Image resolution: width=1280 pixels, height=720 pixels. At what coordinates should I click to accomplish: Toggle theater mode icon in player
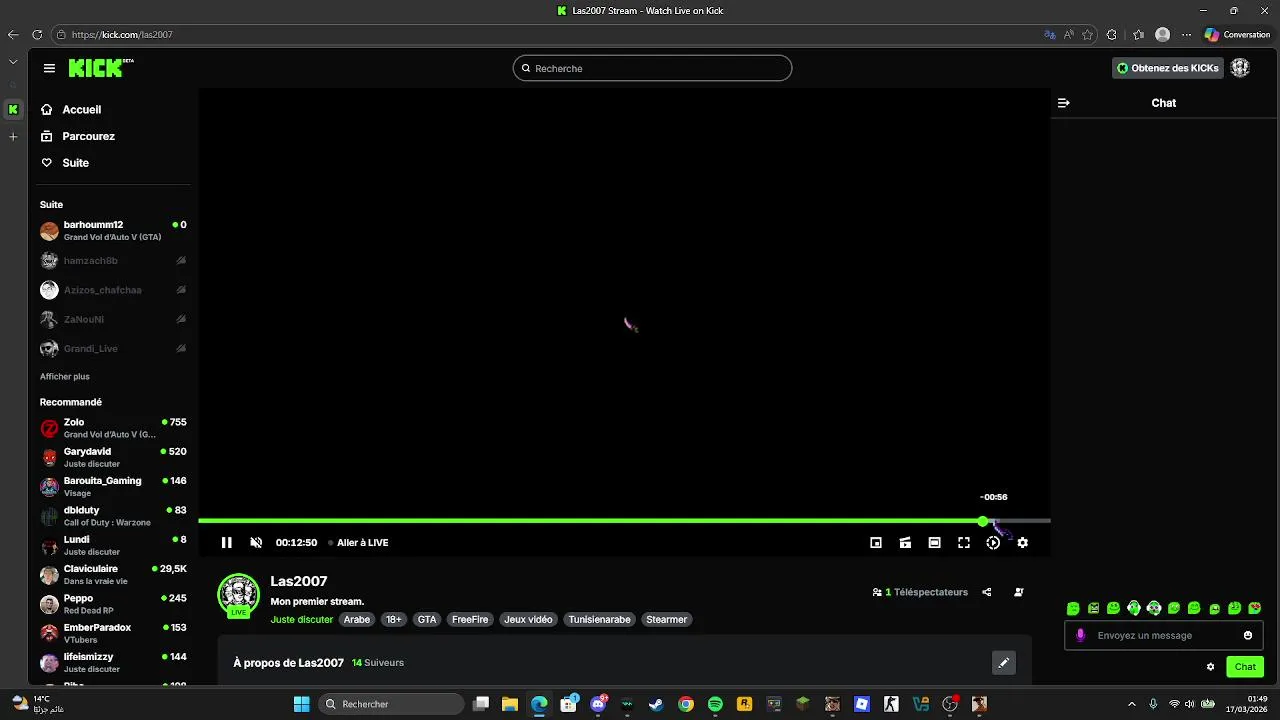(x=934, y=543)
